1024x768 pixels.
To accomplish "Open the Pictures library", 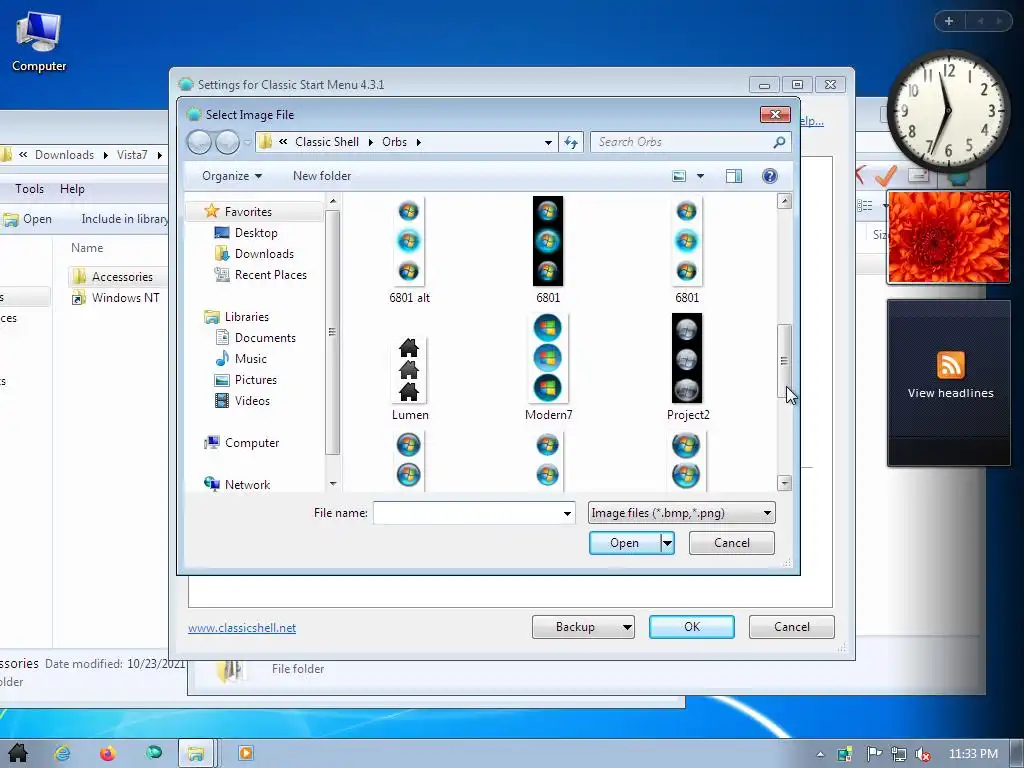I will (x=255, y=379).
